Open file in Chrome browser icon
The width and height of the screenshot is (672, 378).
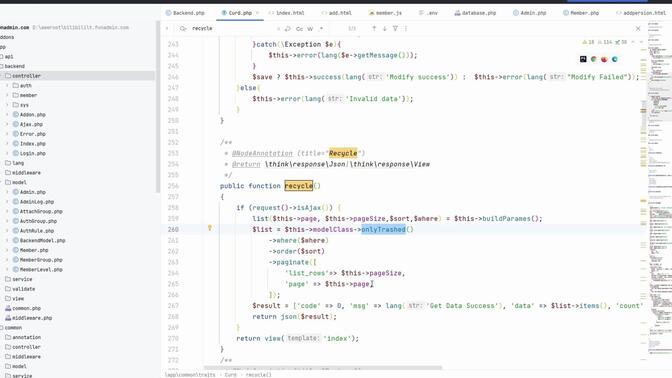594,59
